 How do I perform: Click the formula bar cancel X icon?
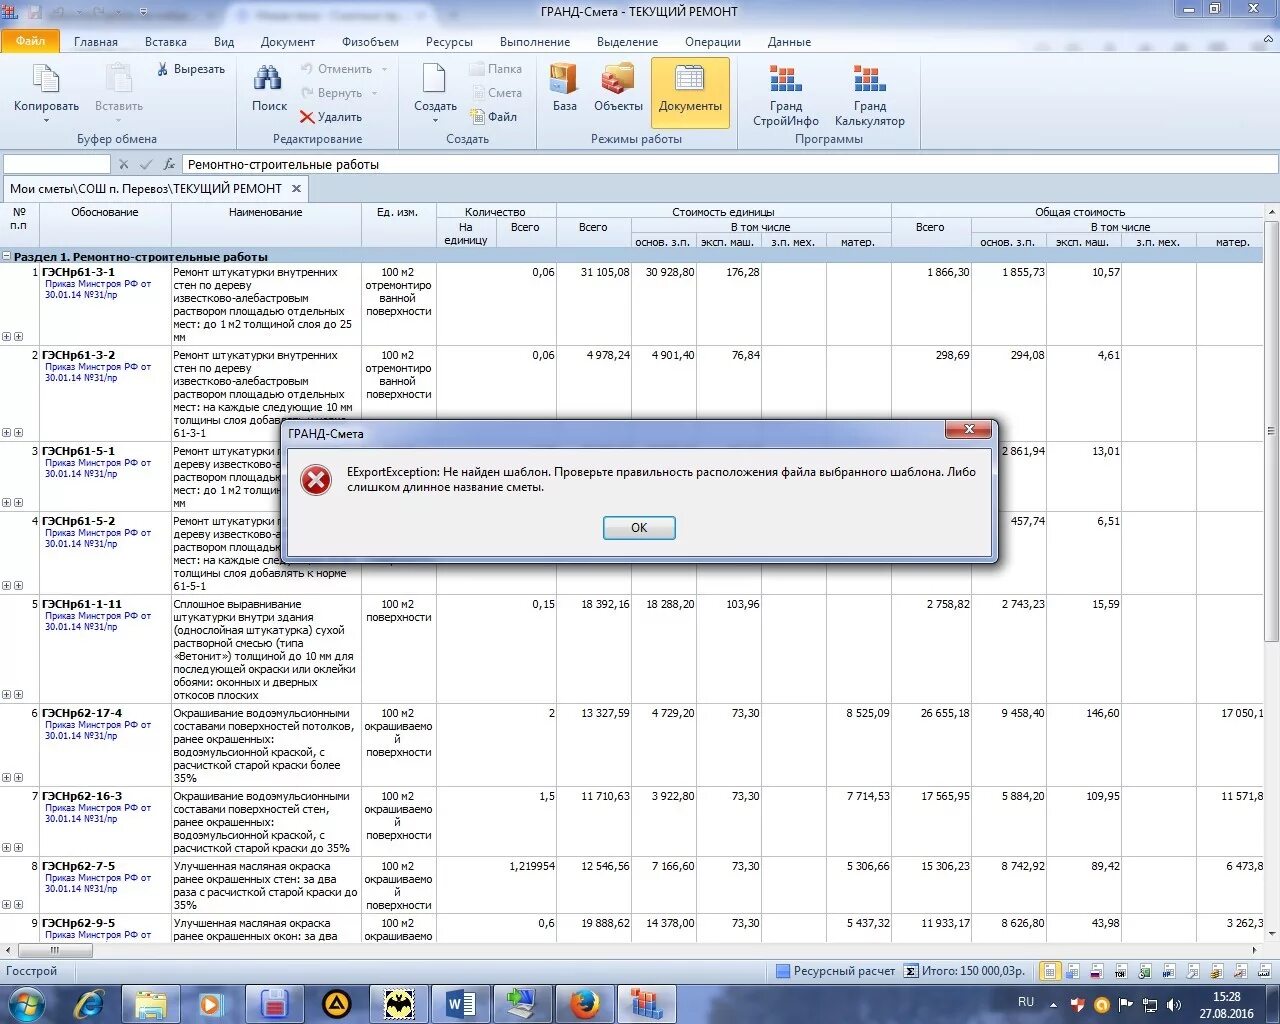[x=124, y=164]
